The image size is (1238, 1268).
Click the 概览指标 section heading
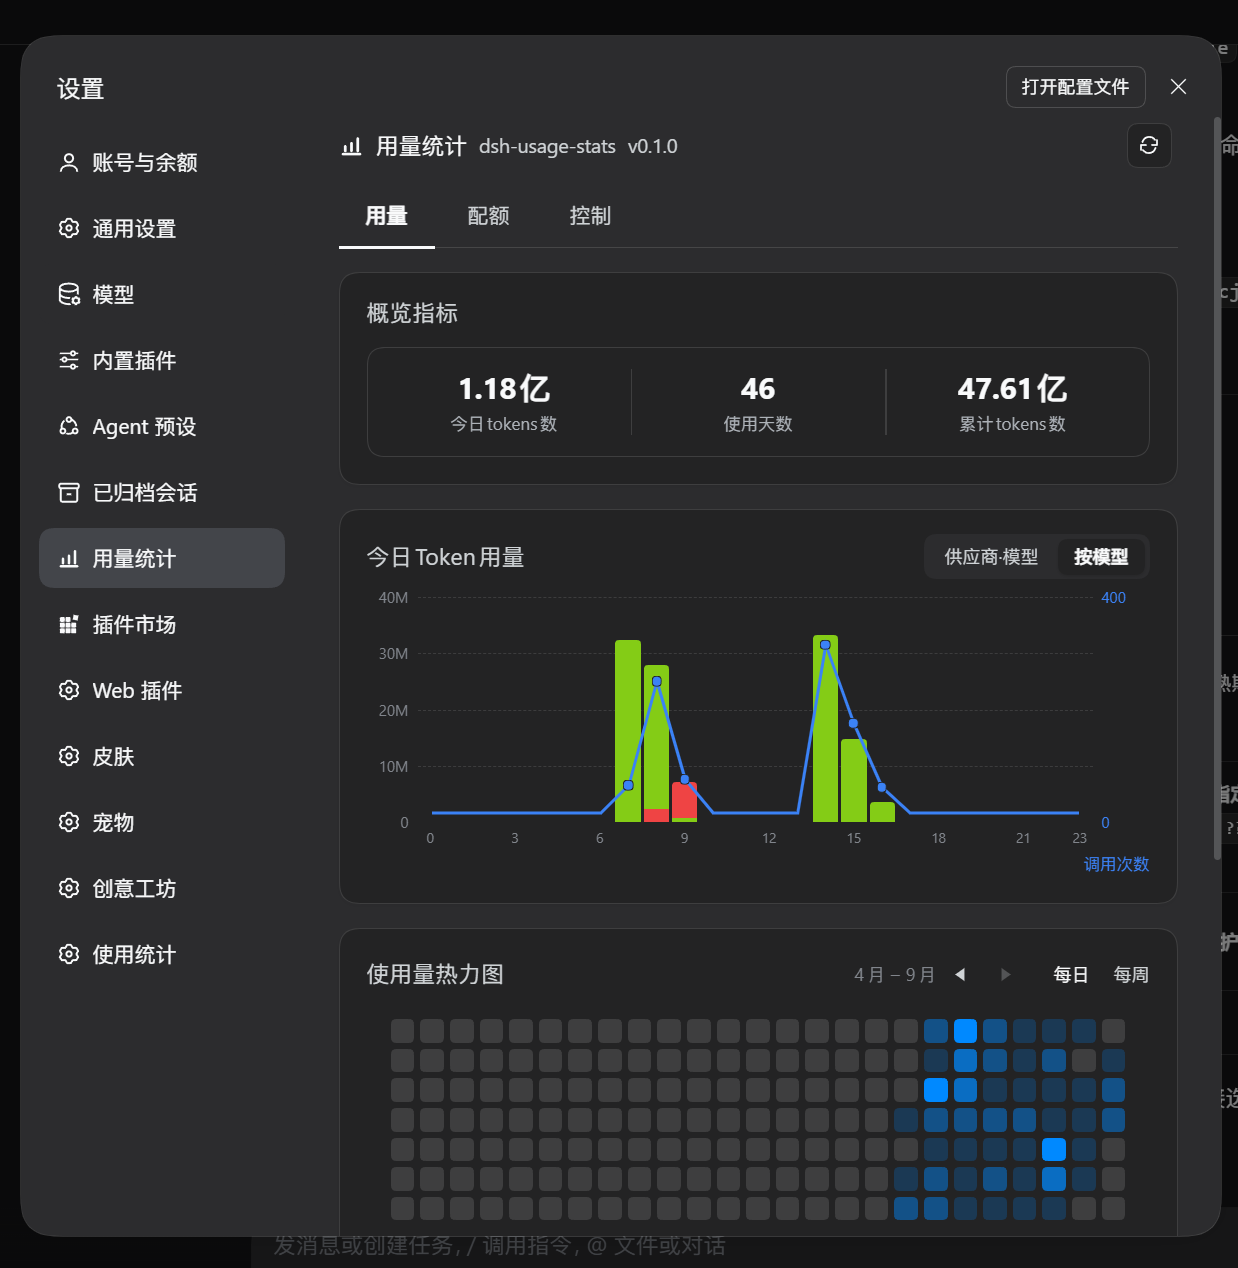412,314
